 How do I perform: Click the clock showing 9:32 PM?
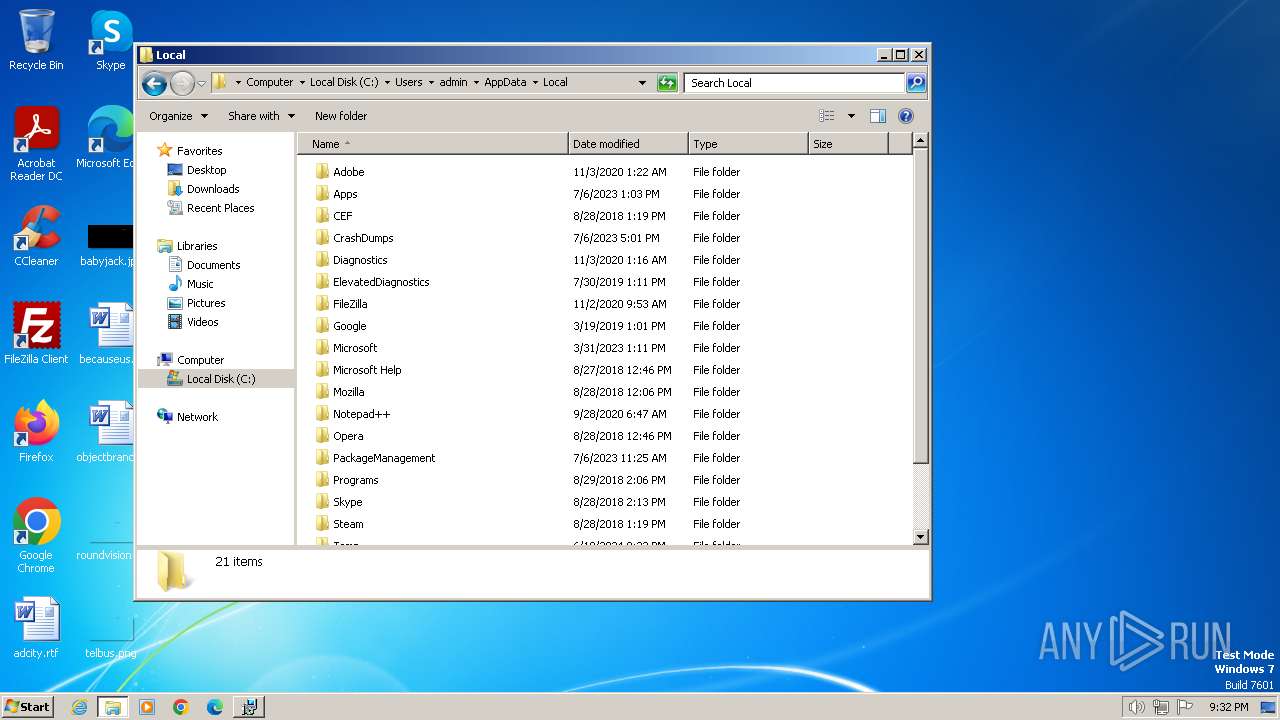pos(1228,707)
